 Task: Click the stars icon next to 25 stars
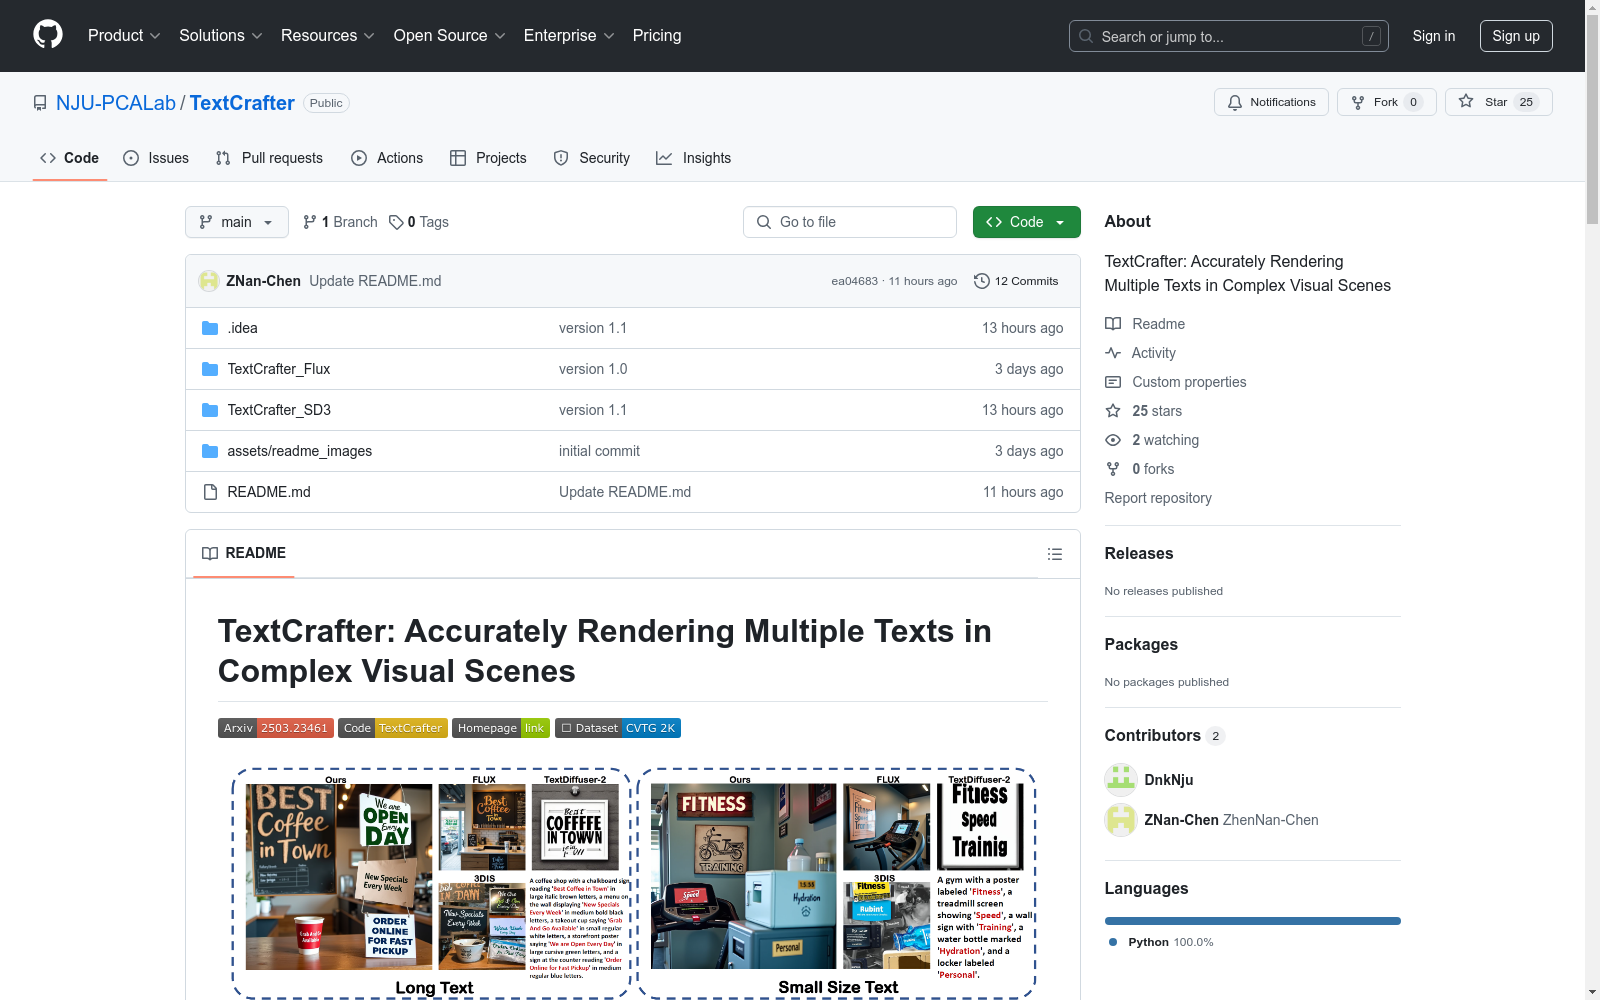tap(1113, 411)
